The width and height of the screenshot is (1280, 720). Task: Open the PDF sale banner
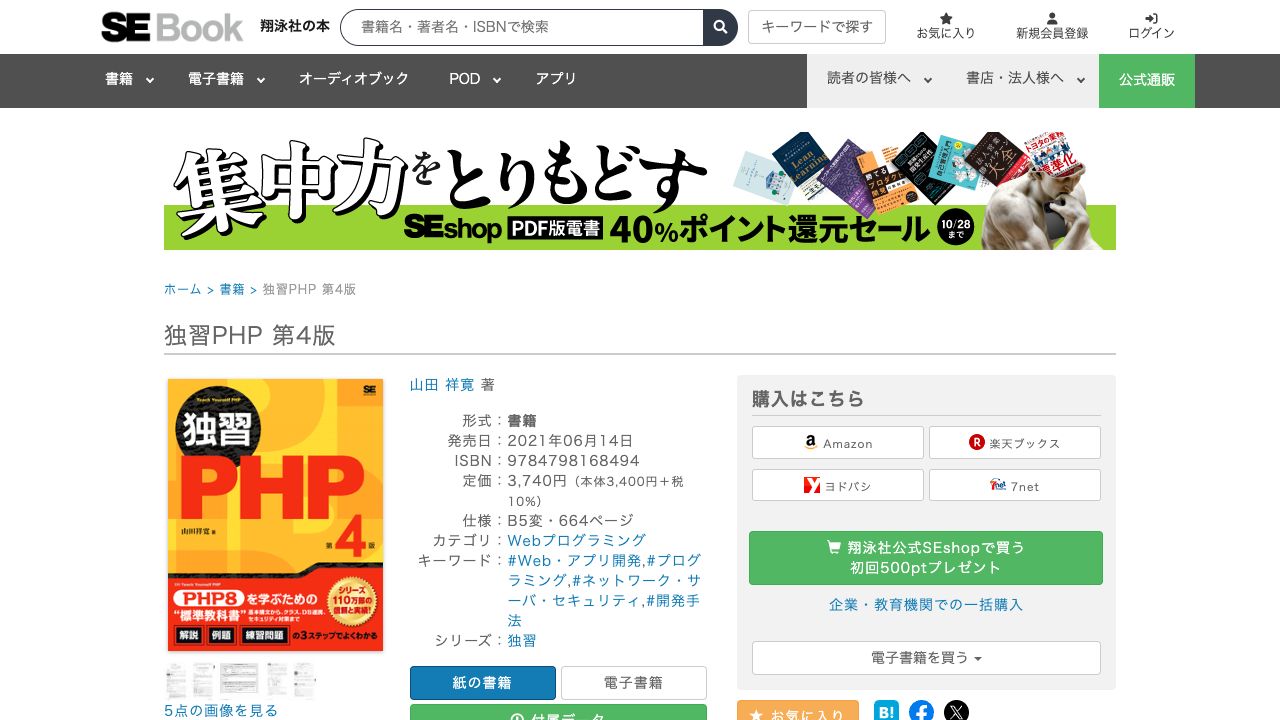click(640, 190)
